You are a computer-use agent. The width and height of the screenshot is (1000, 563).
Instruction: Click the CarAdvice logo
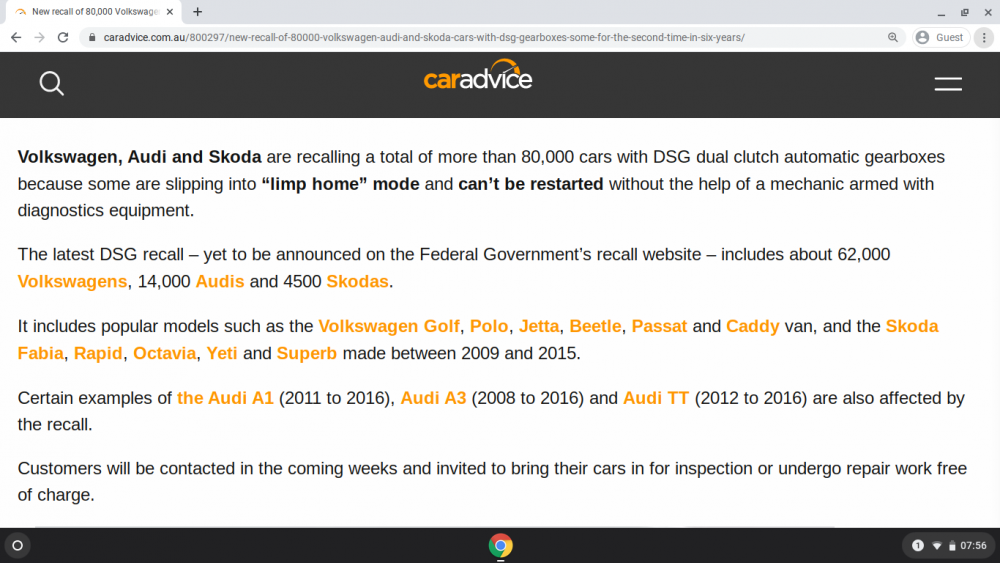coord(478,75)
